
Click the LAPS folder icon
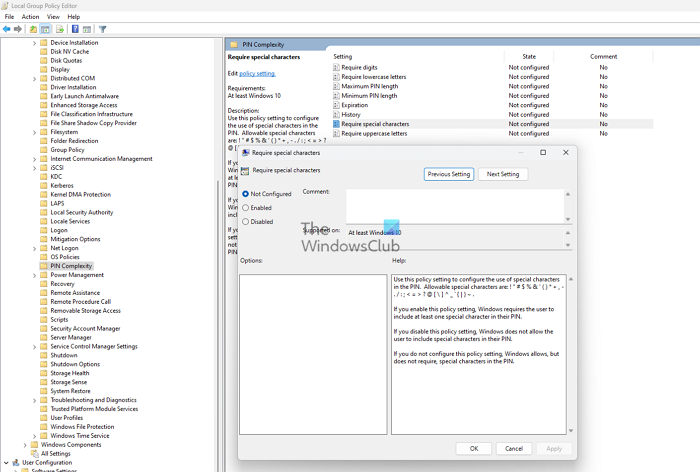coord(44,203)
